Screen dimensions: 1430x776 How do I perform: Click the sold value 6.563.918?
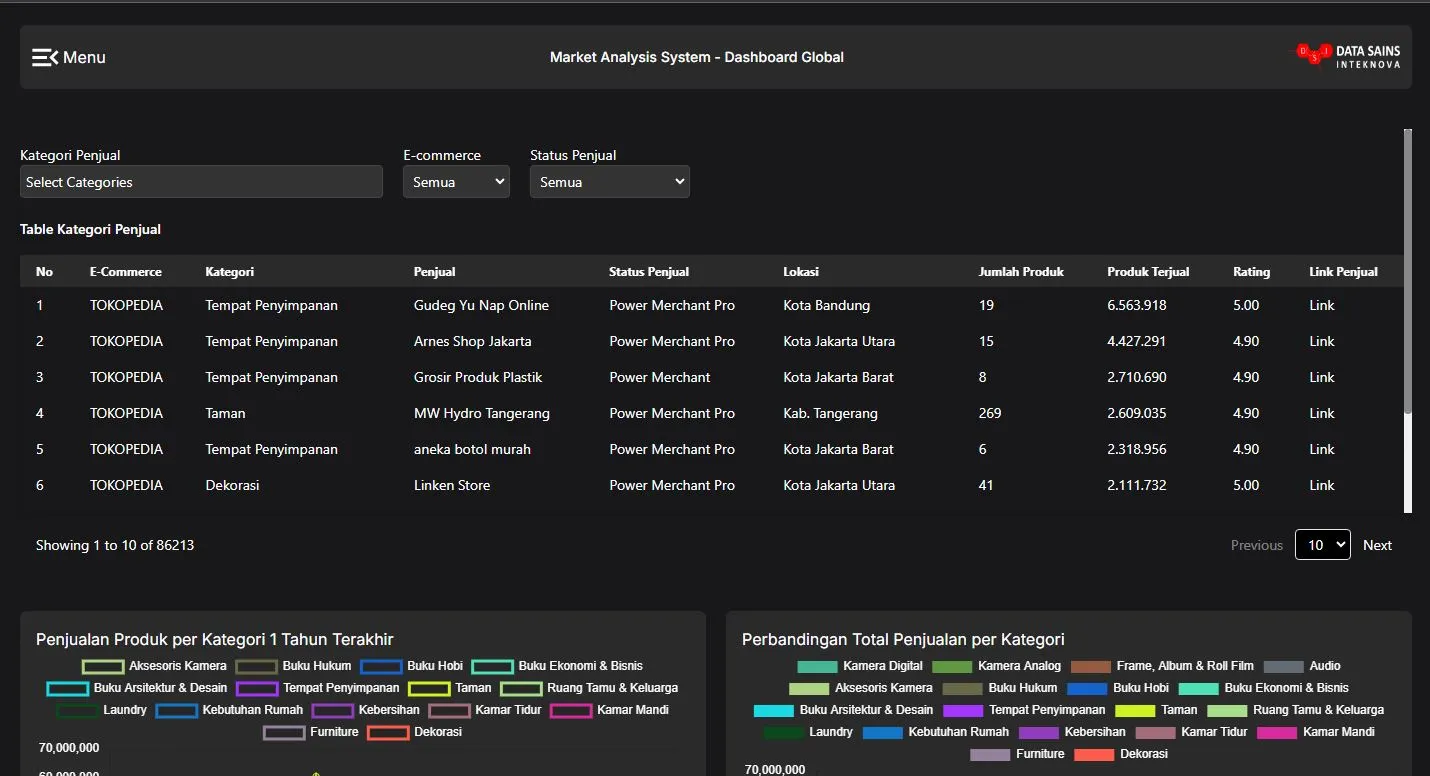click(1137, 305)
